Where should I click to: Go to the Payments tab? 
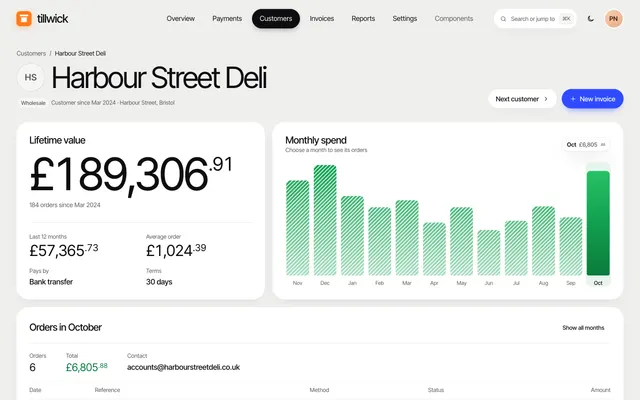click(x=227, y=18)
